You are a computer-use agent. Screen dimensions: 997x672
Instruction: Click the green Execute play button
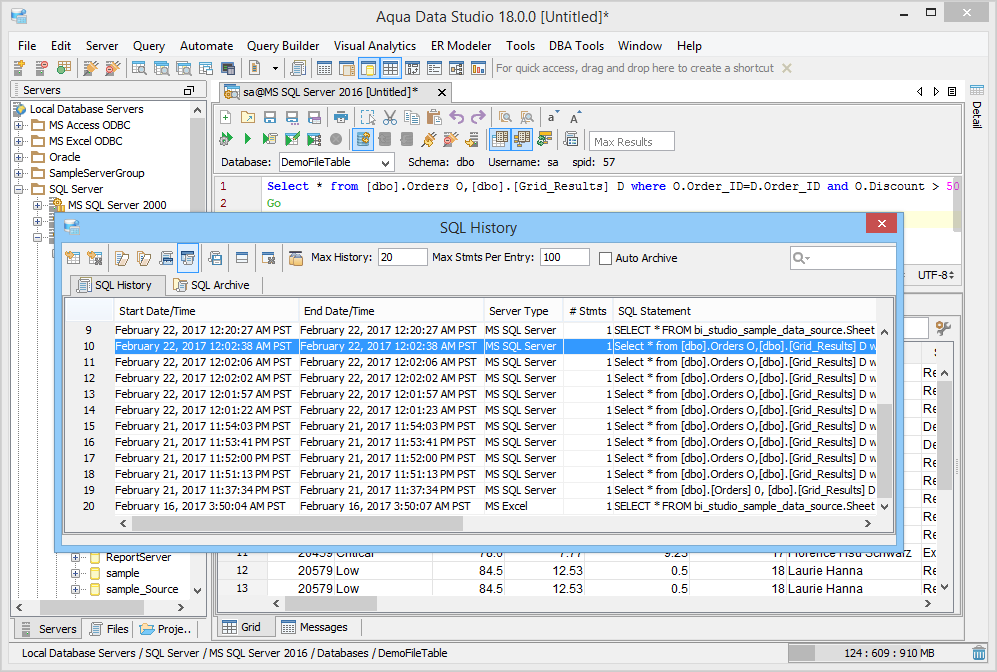tap(247, 139)
